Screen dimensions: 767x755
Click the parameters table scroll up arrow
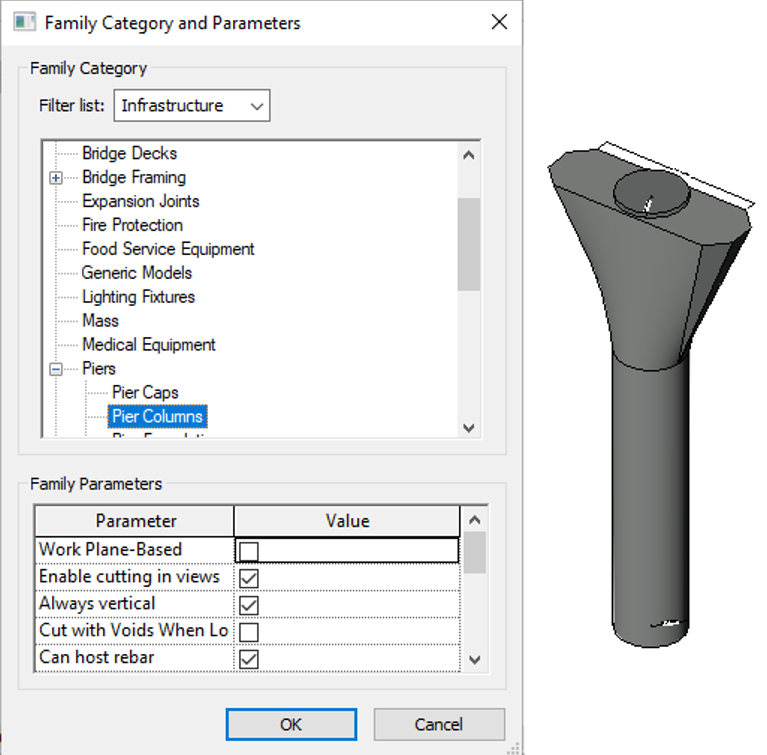click(x=474, y=520)
